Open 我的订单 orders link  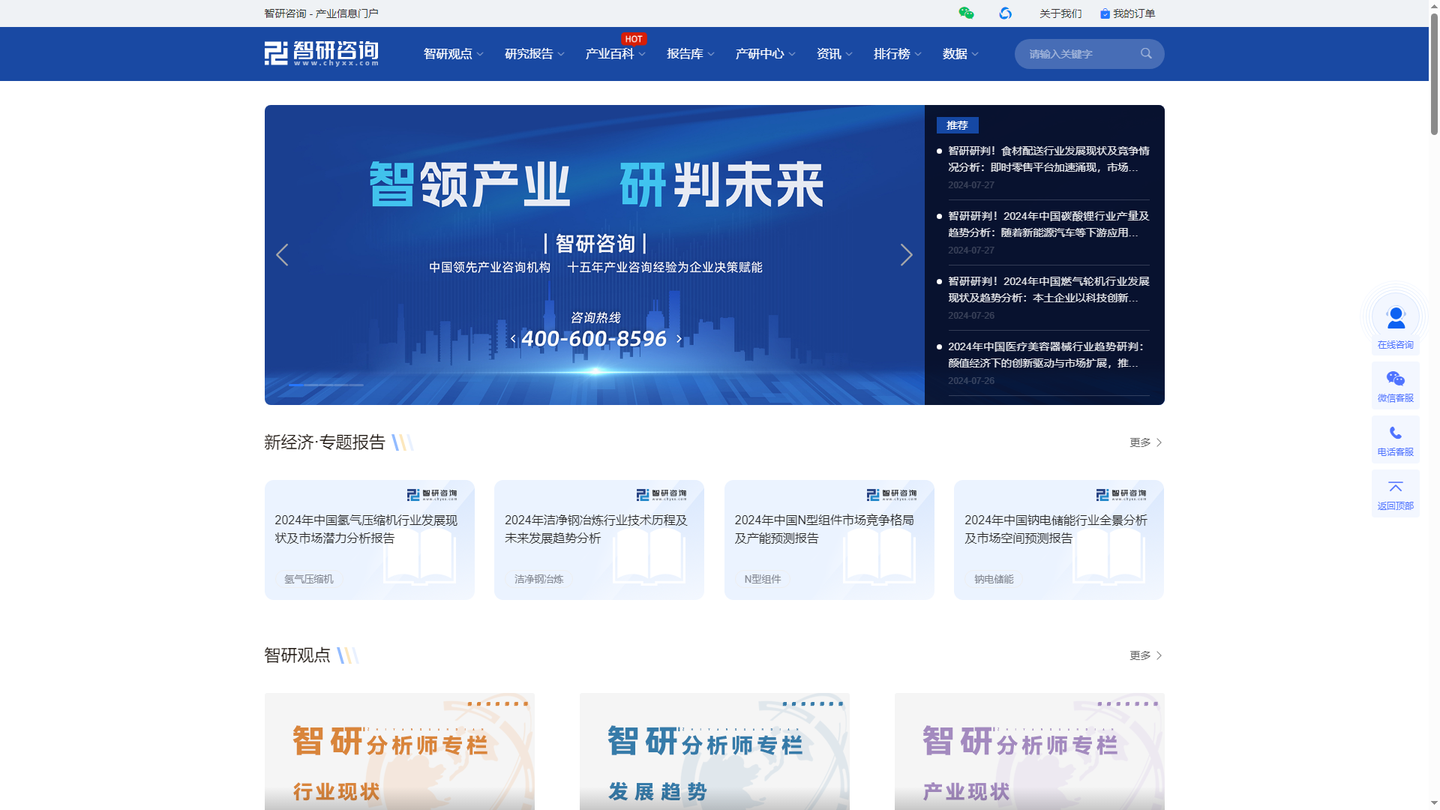pyautogui.click(x=1127, y=13)
